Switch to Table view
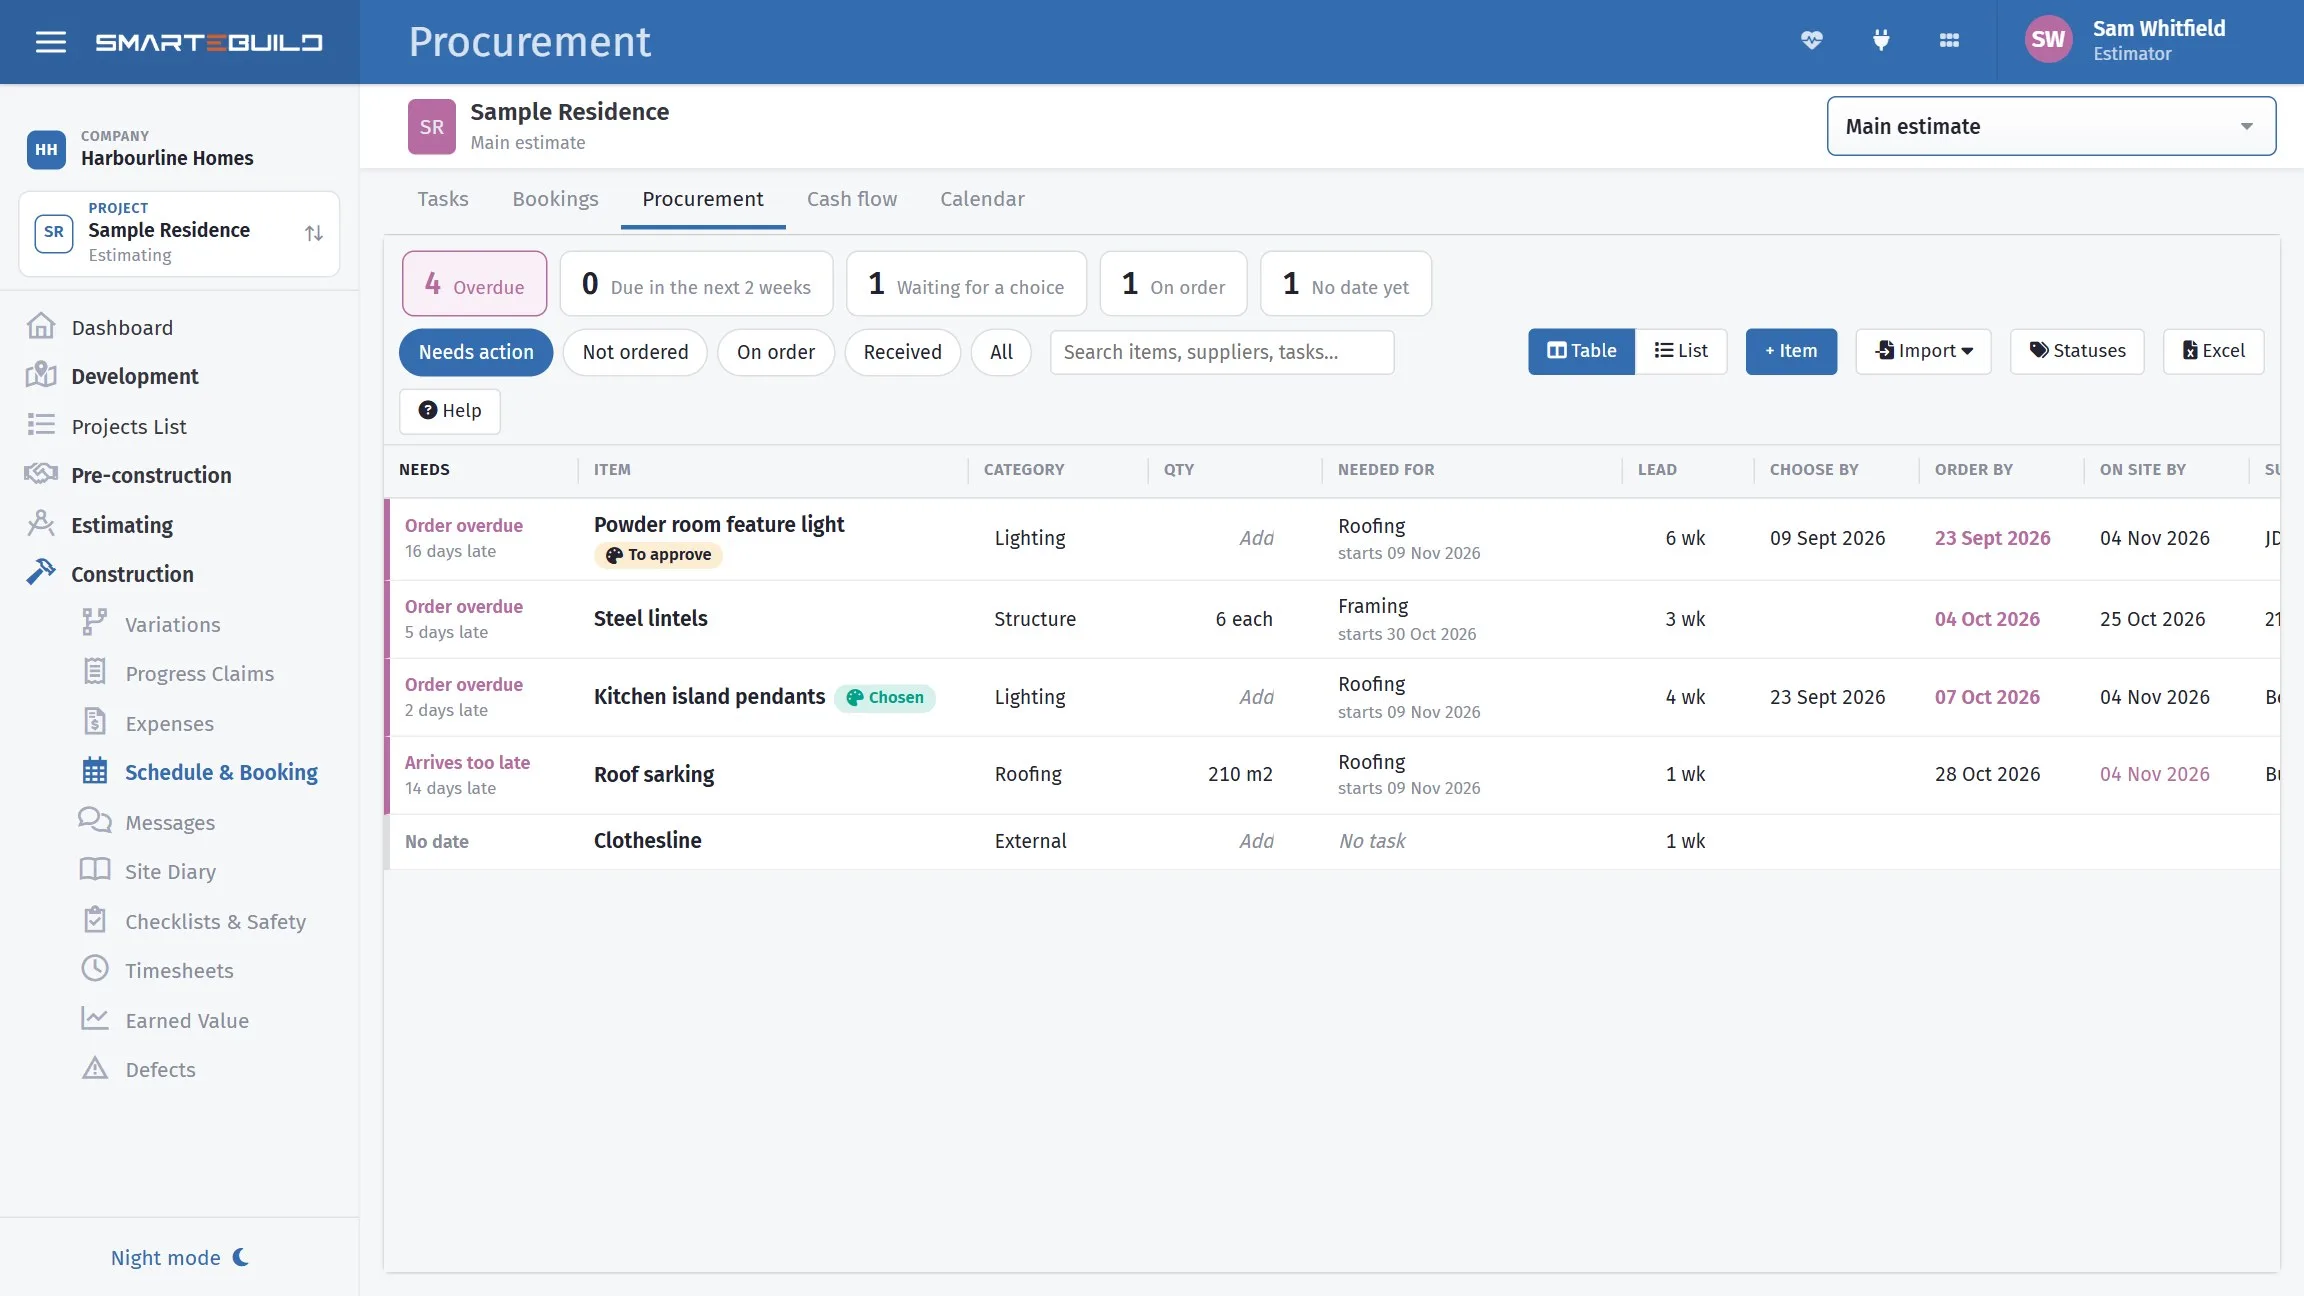The height and width of the screenshot is (1296, 2304). pyautogui.click(x=1582, y=351)
